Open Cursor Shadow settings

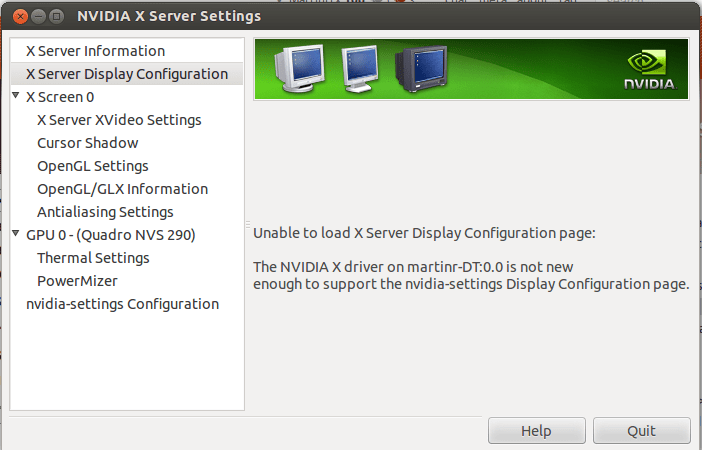point(87,143)
